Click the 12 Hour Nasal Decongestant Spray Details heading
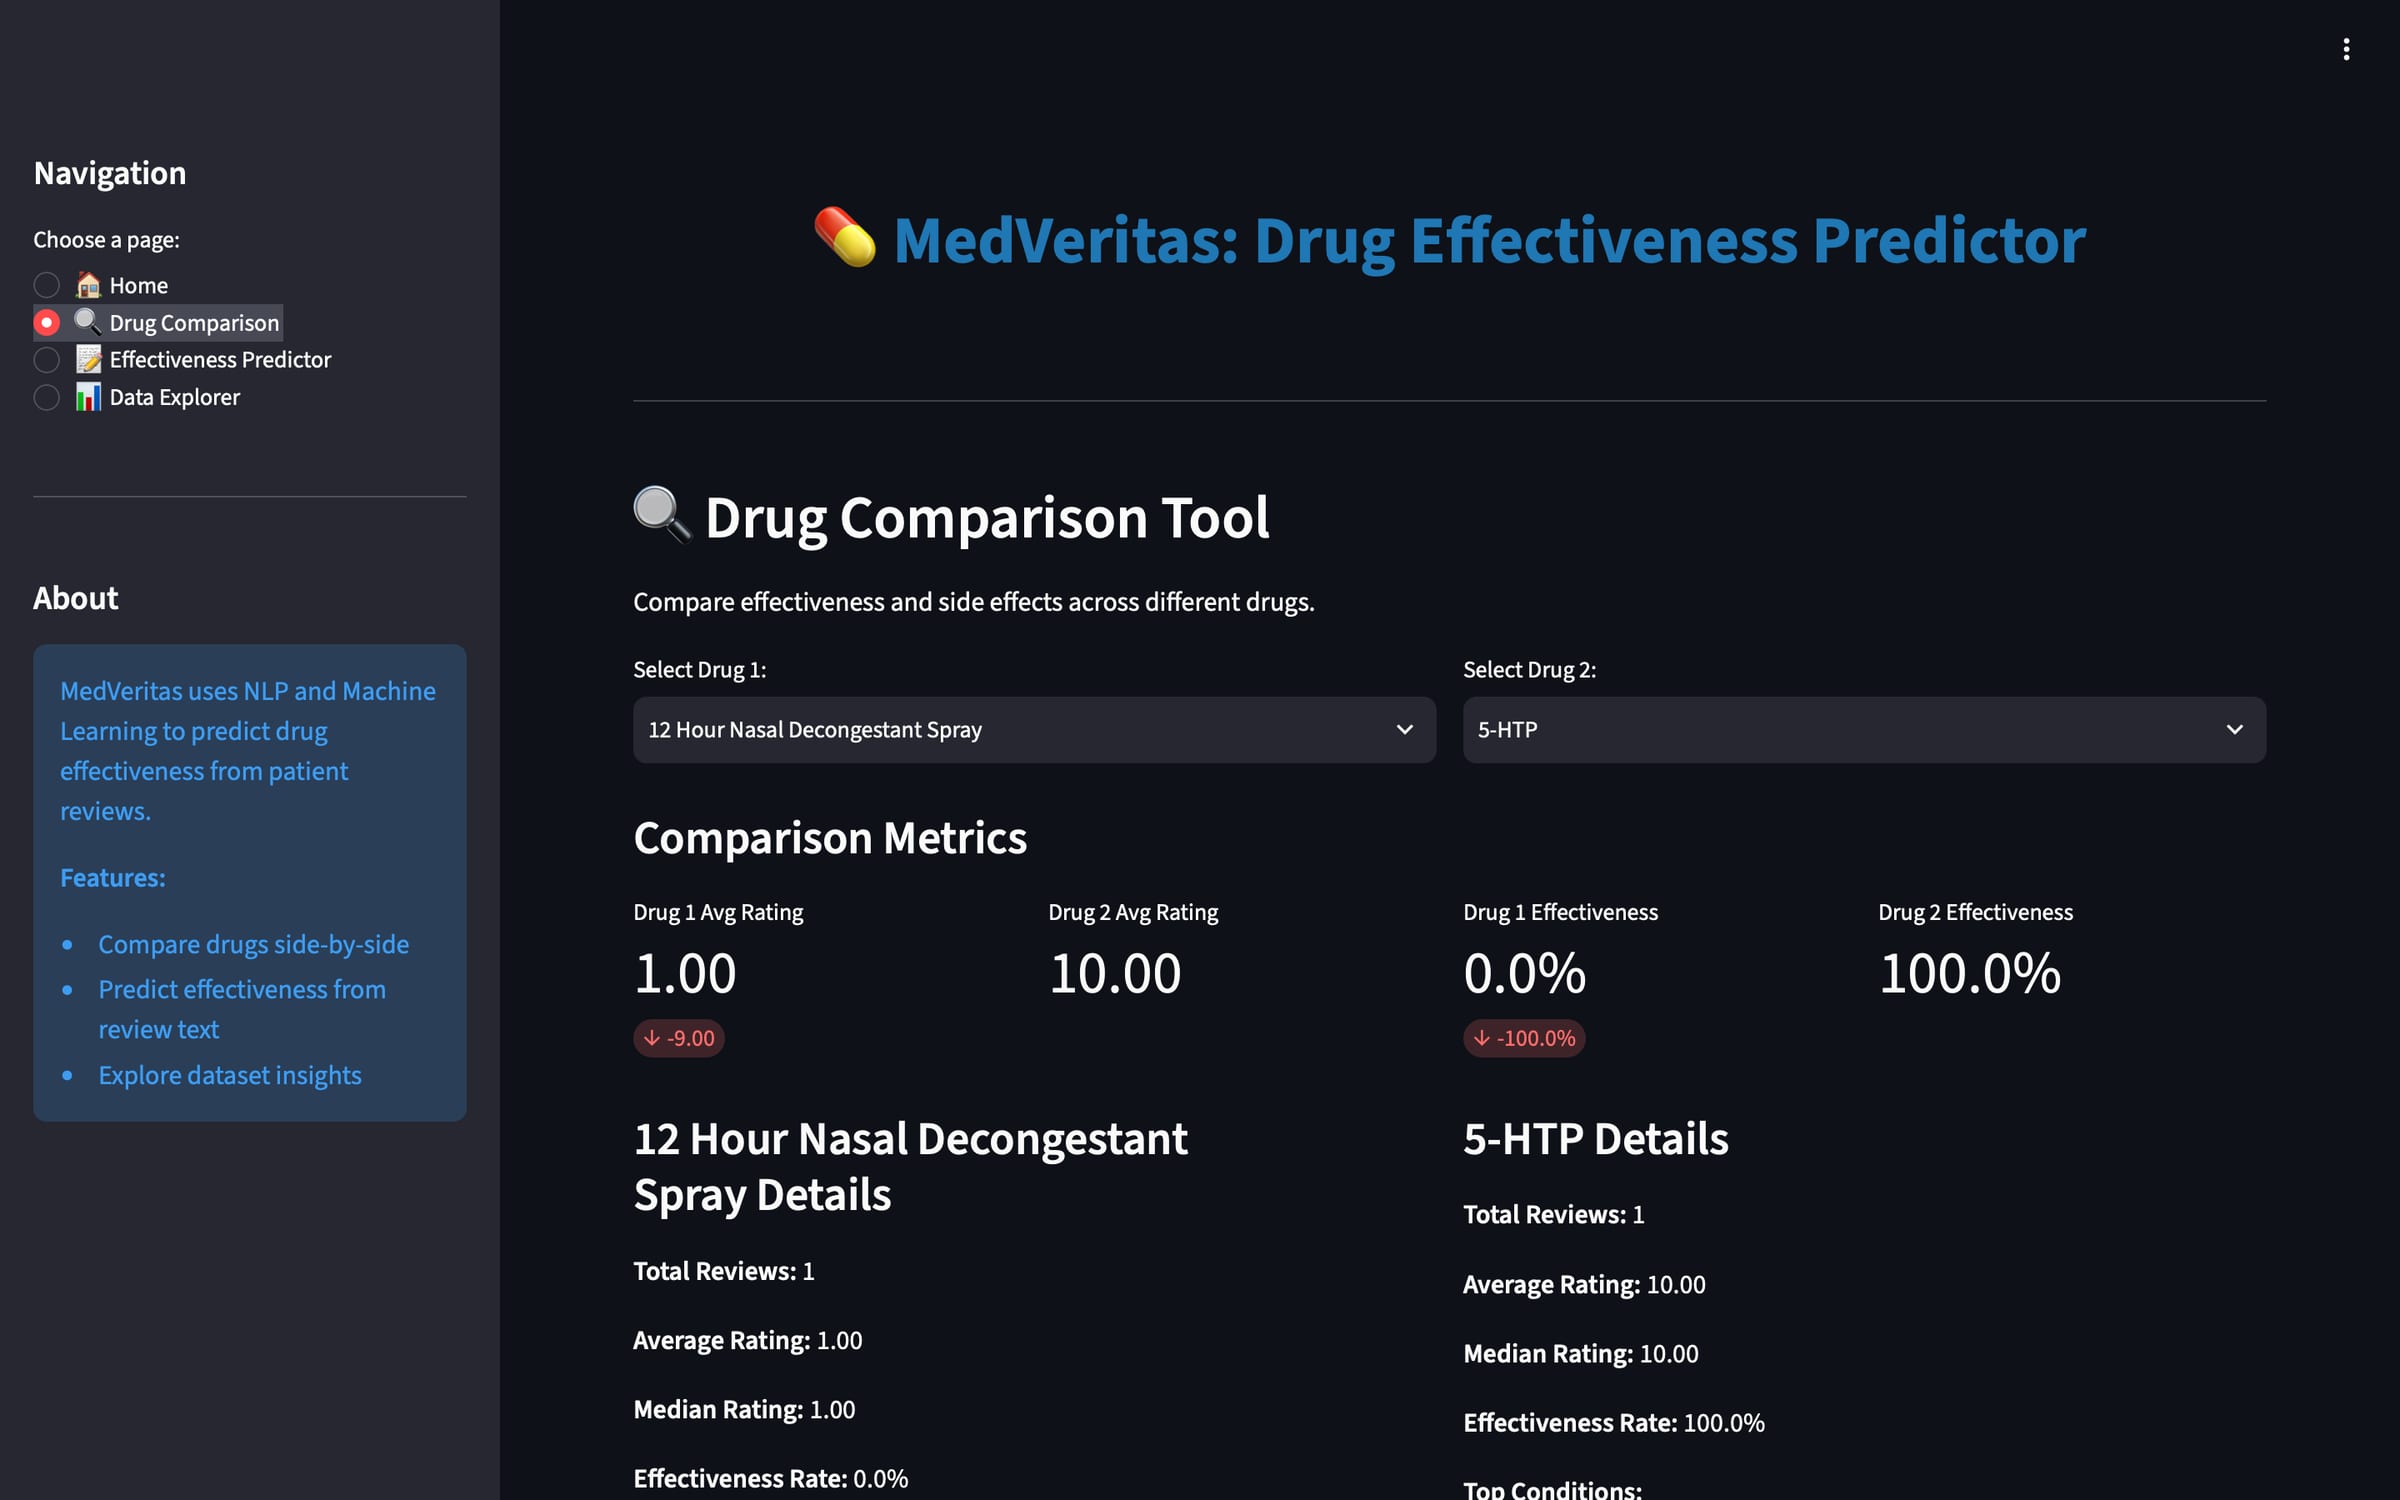Viewport: 2400px width, 1500px height. [x=911, y=1166]
